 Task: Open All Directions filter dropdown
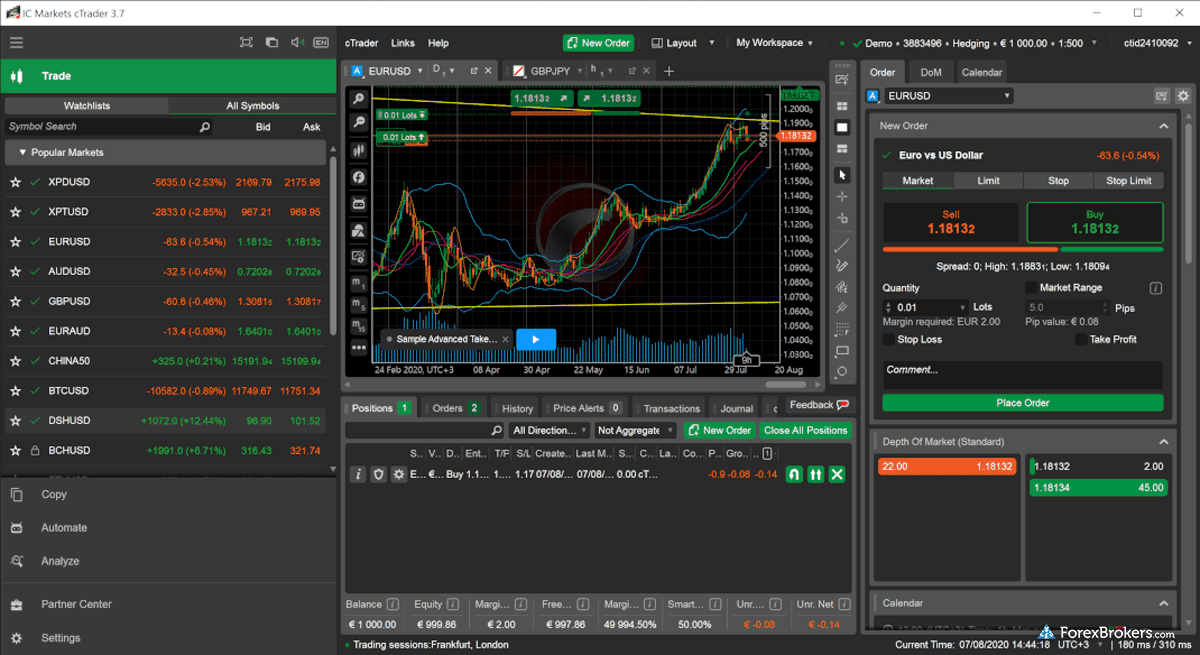tap(549, 431)
